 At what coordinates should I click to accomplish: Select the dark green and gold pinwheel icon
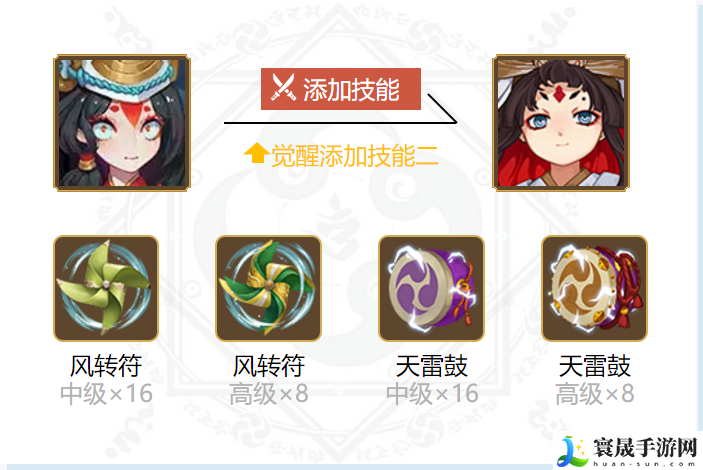pyautogui.click(x=269, y=288)
